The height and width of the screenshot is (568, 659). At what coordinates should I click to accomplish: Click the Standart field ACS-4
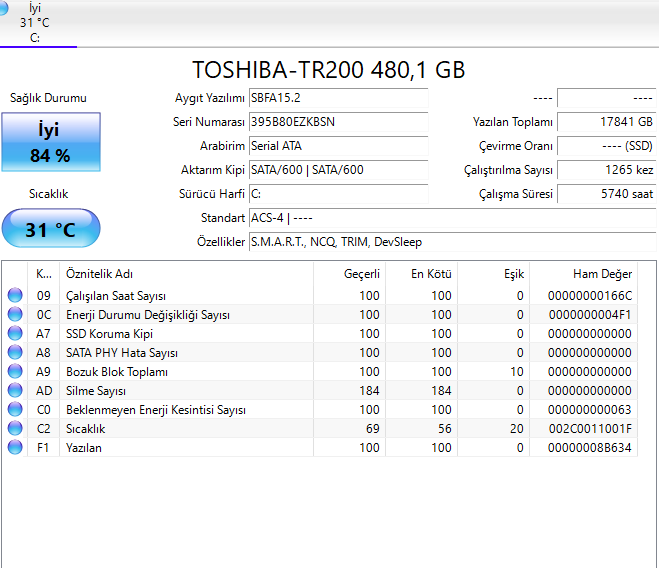pyautogui.click(x=452, y=218)
